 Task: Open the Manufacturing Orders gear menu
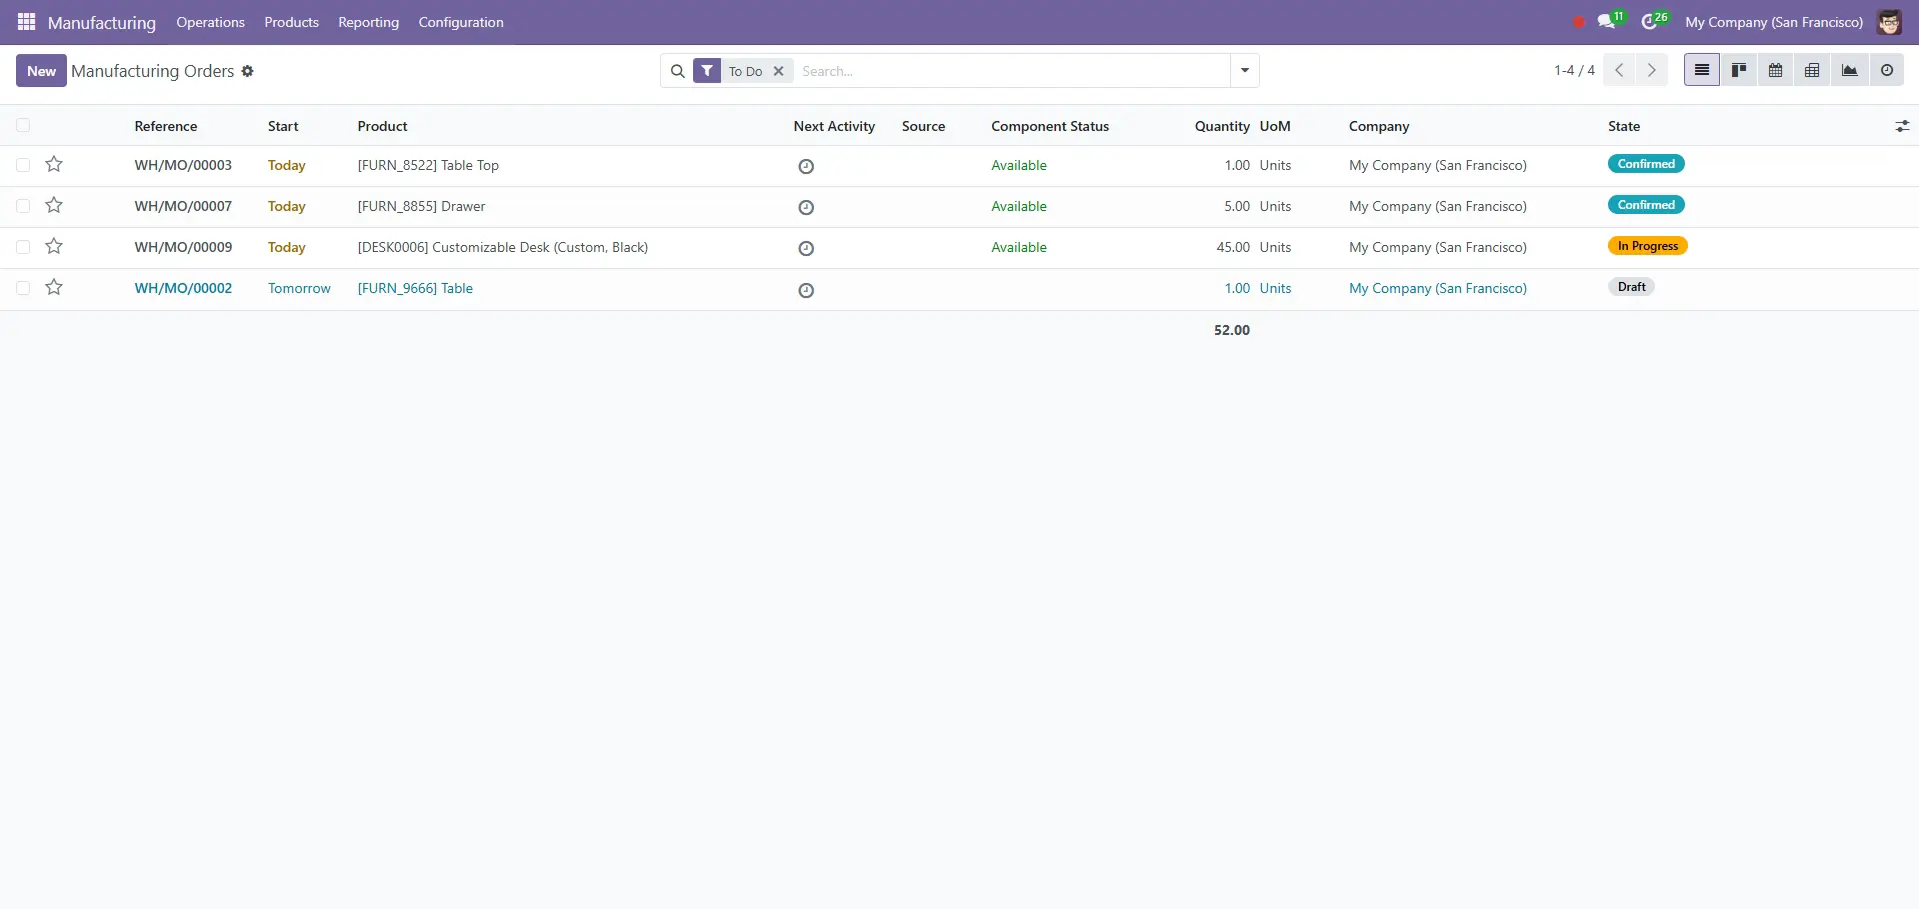point(247,71)
